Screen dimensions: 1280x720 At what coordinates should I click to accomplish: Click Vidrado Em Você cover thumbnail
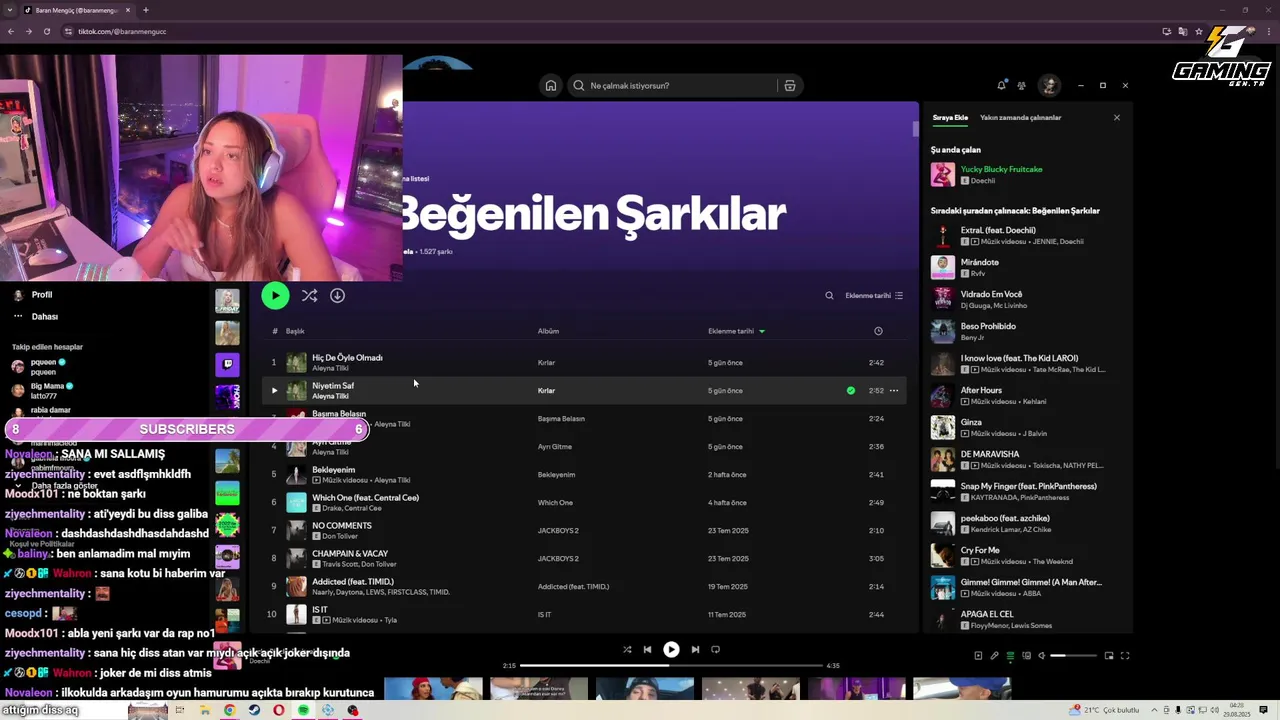943,299
